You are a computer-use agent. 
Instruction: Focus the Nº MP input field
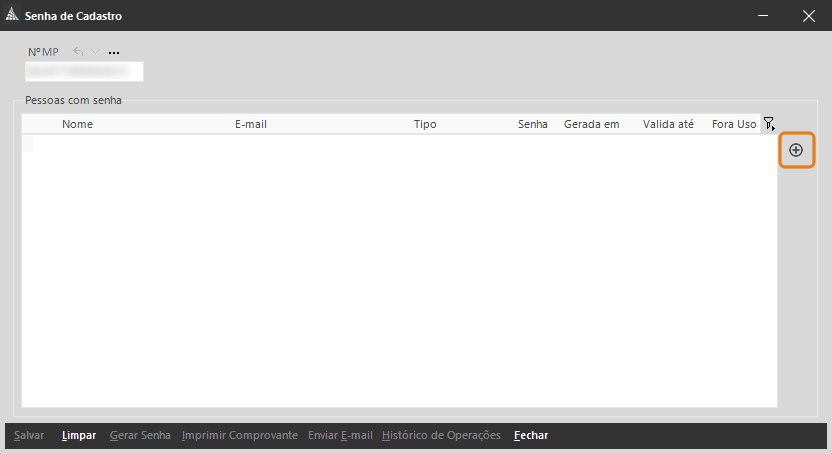click(84, 72)
